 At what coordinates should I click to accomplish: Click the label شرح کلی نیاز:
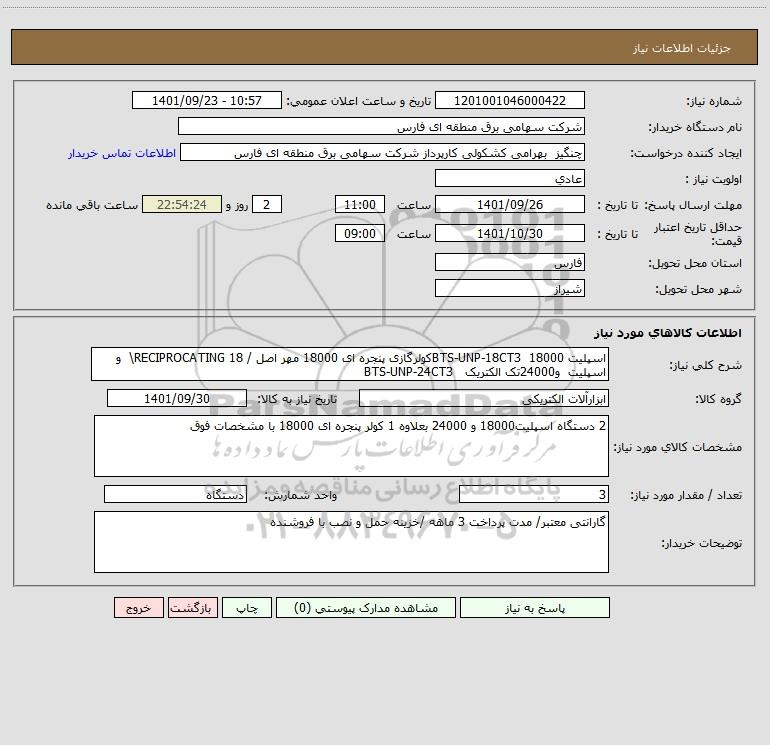pos(706,365)
